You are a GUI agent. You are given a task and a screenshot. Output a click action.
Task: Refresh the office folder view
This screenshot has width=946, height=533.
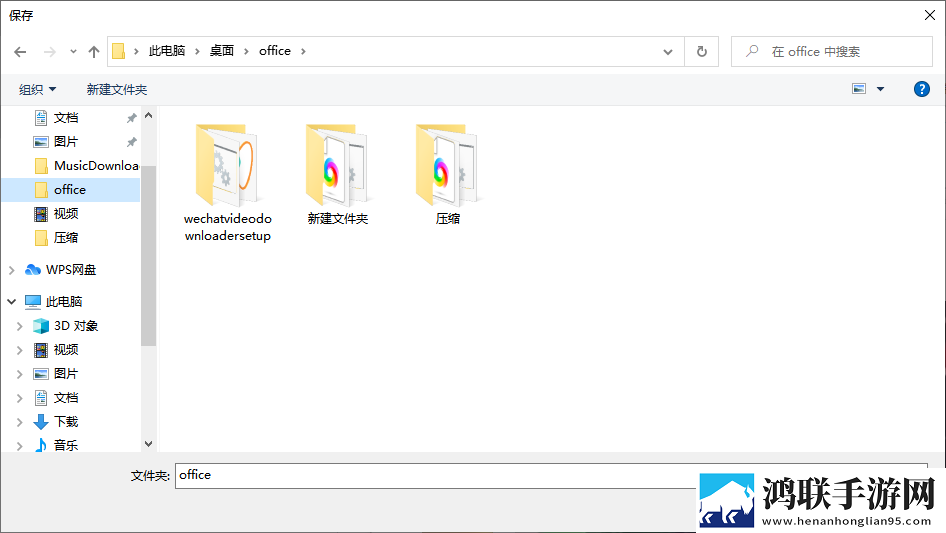[x=702, y=52]
